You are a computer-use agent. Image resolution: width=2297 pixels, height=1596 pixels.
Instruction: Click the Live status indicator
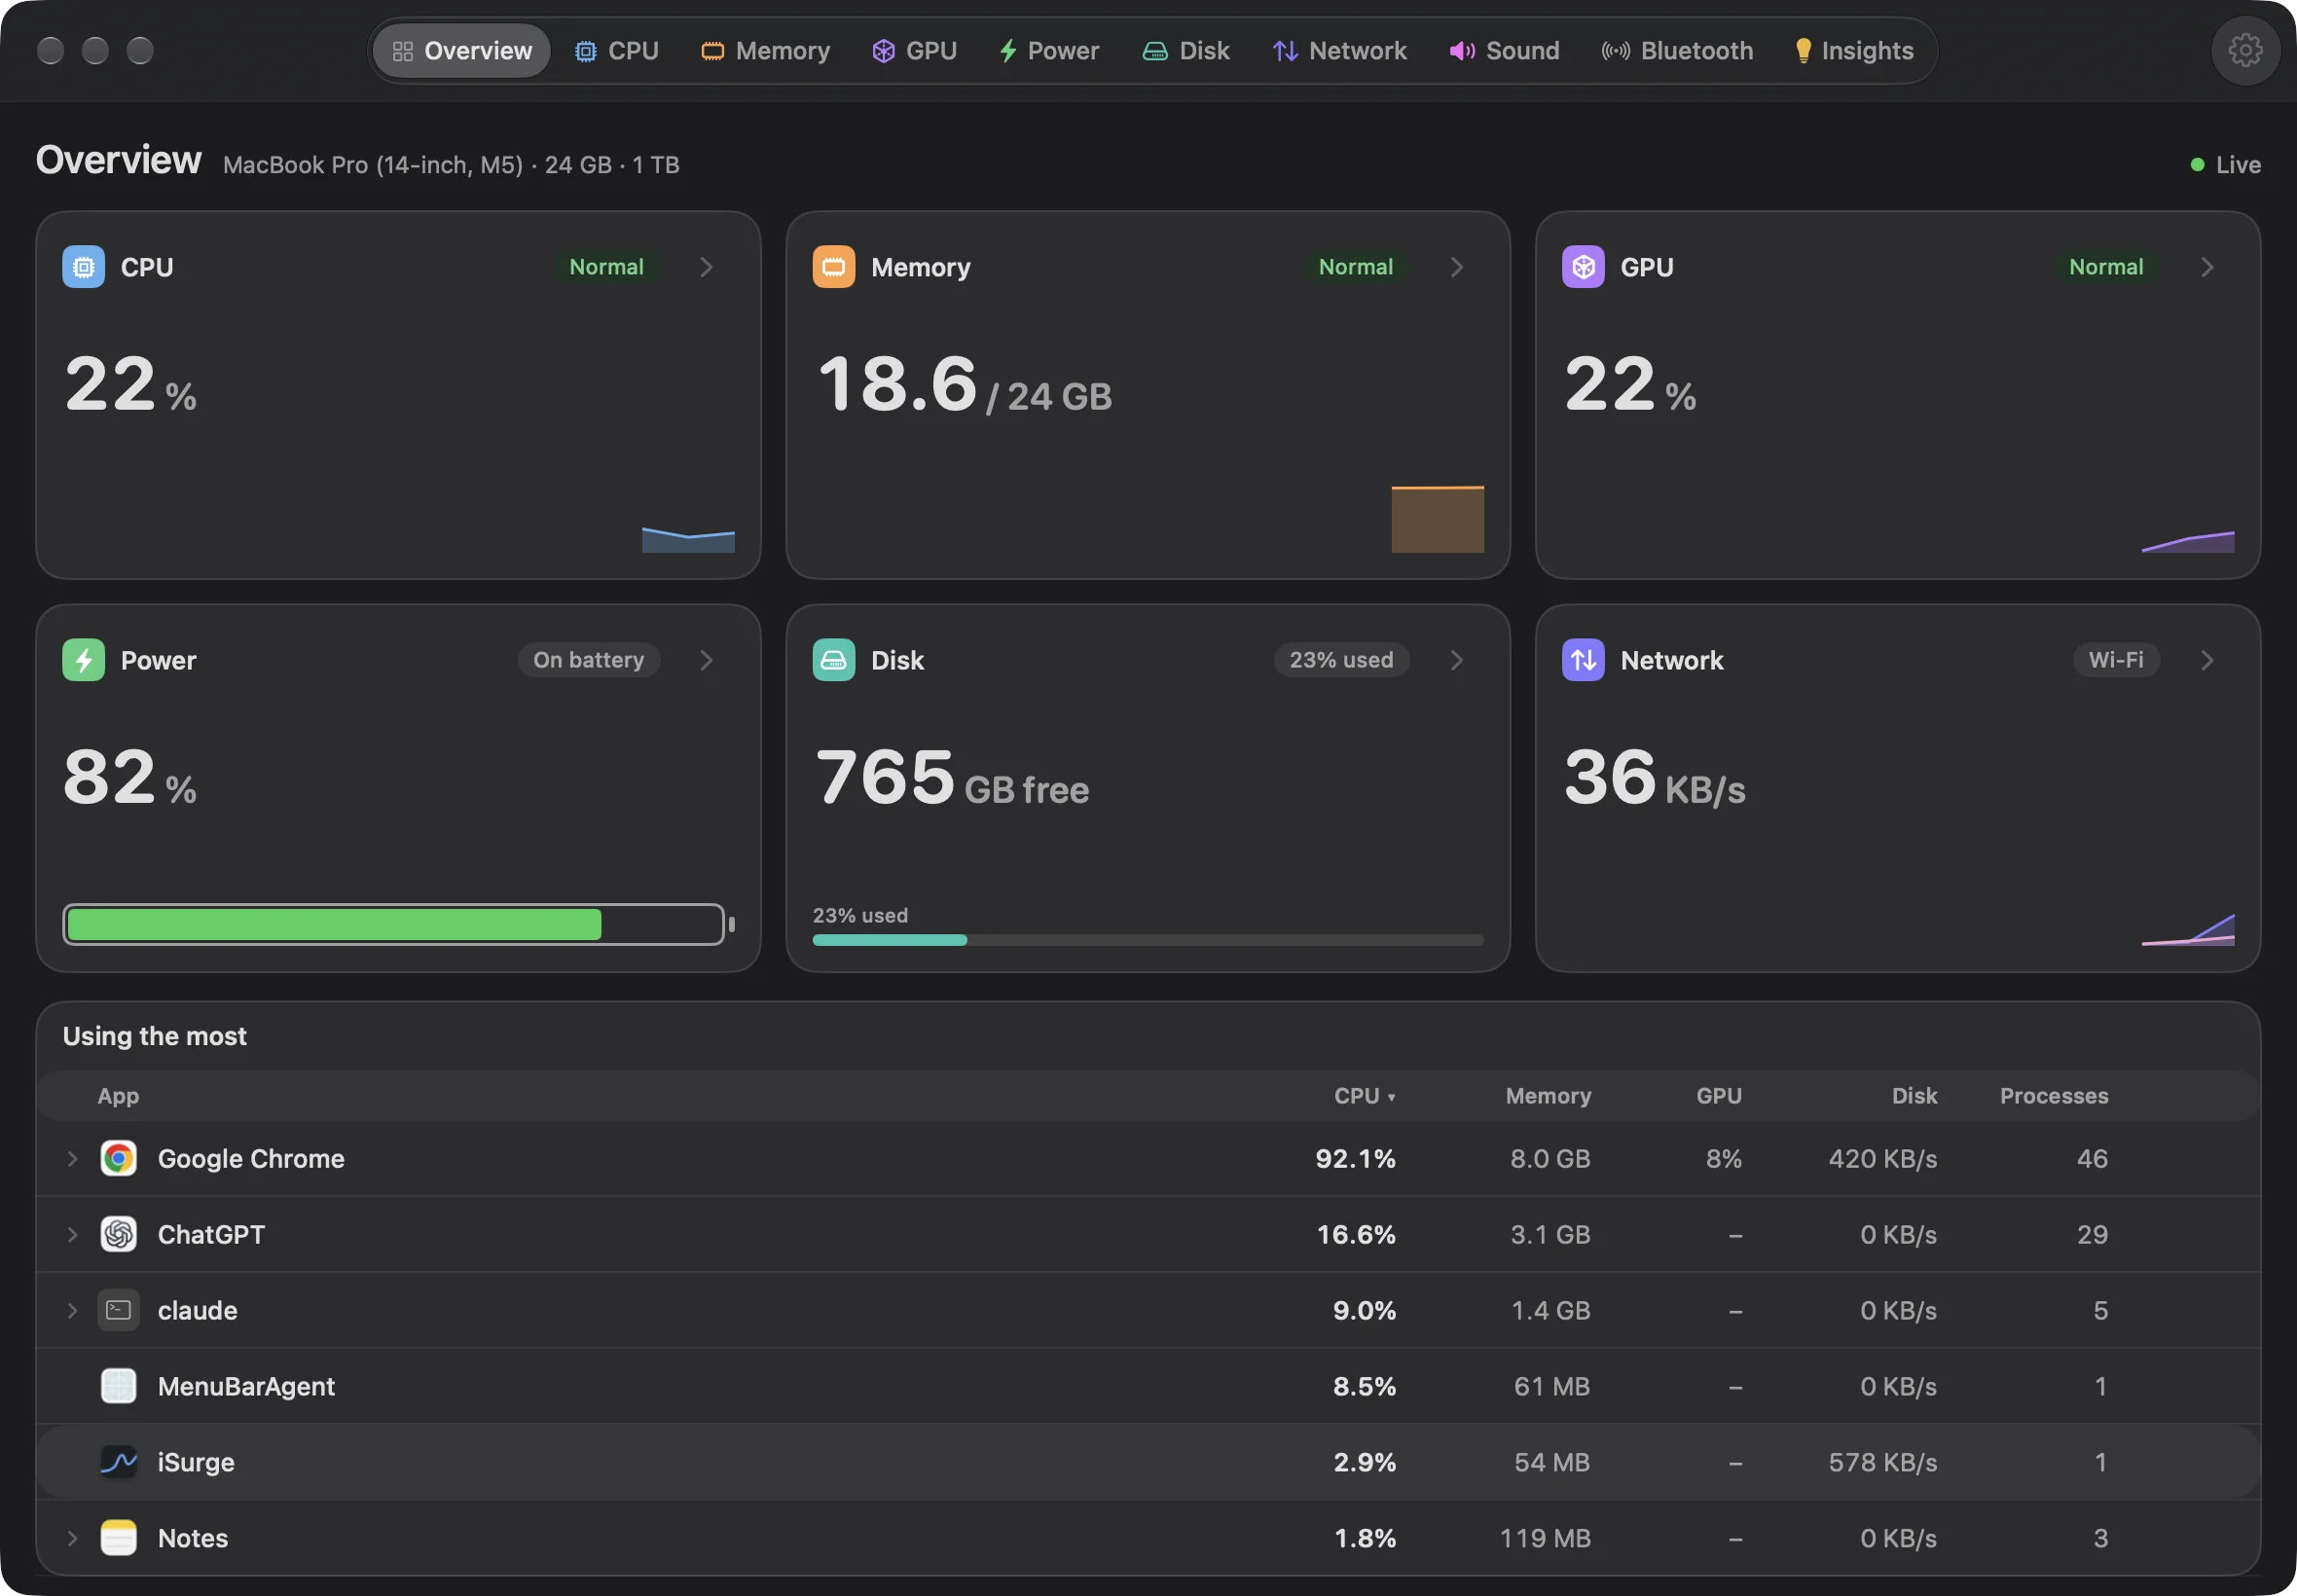click(2225, 165)
